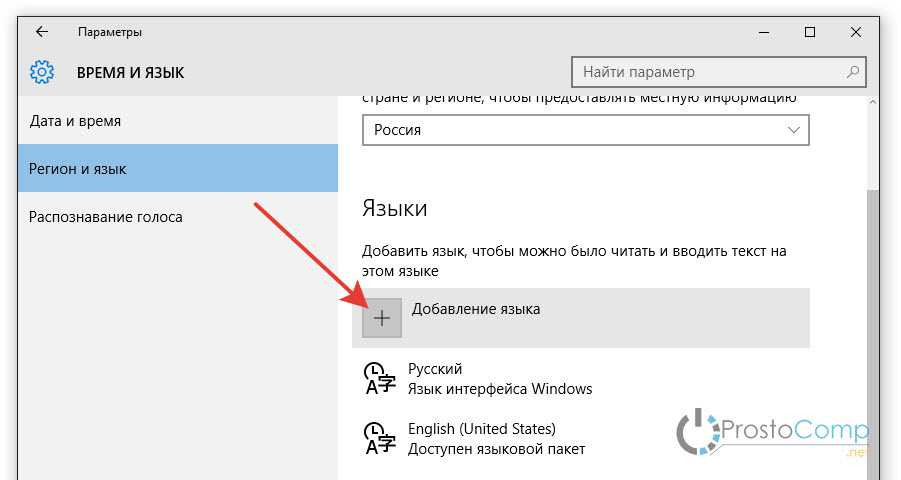Select the Русский language entry
901x480 pixels.
click(581, 378)
